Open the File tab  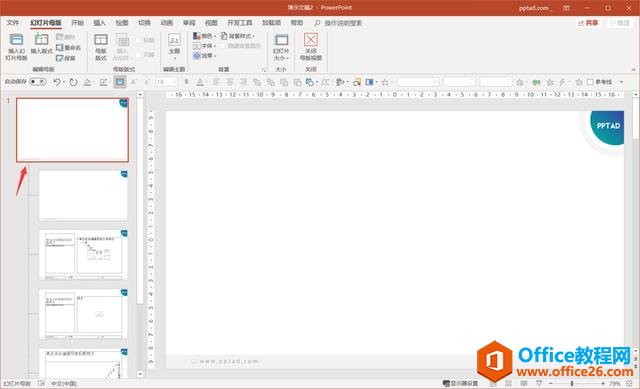[x=13, y=23]
